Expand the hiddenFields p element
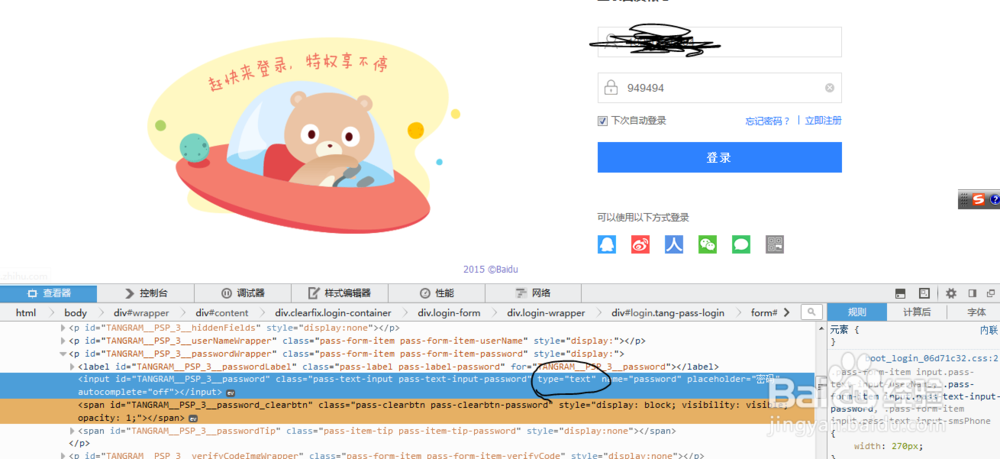This screenshot has width=1000, height=459. [63, 328]
